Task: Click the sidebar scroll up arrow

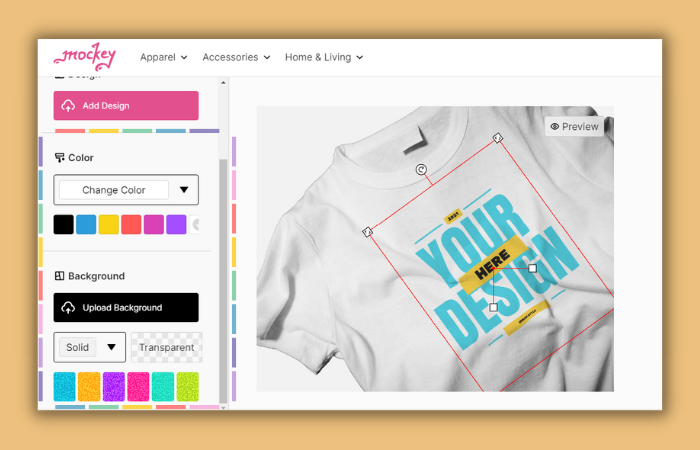Action: pos(223,83)
